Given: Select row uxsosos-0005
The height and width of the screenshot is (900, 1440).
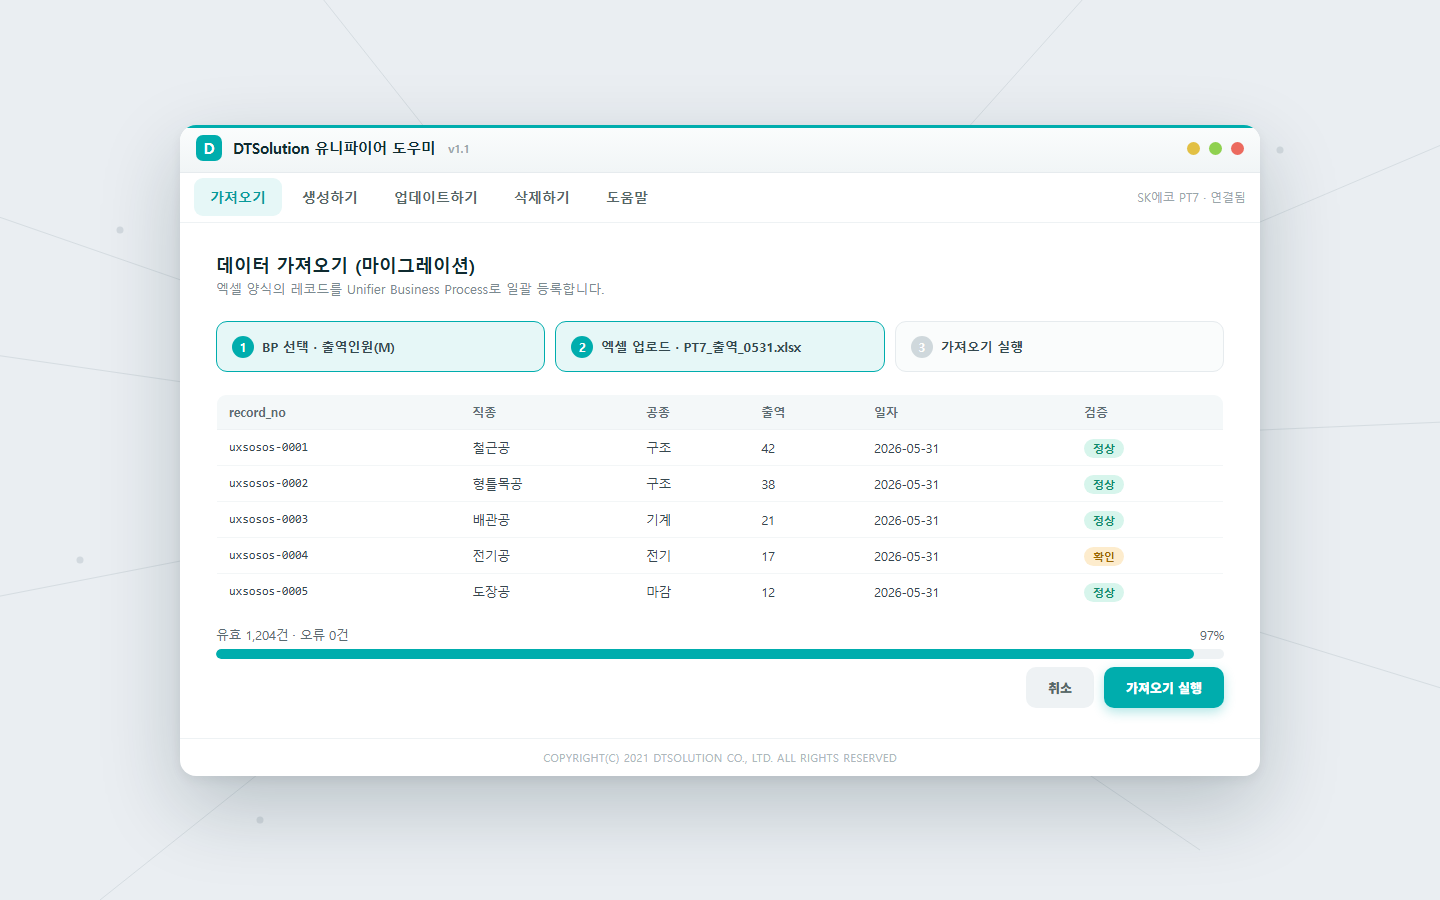Looking at the screenshot, I should tap(720, 592).
